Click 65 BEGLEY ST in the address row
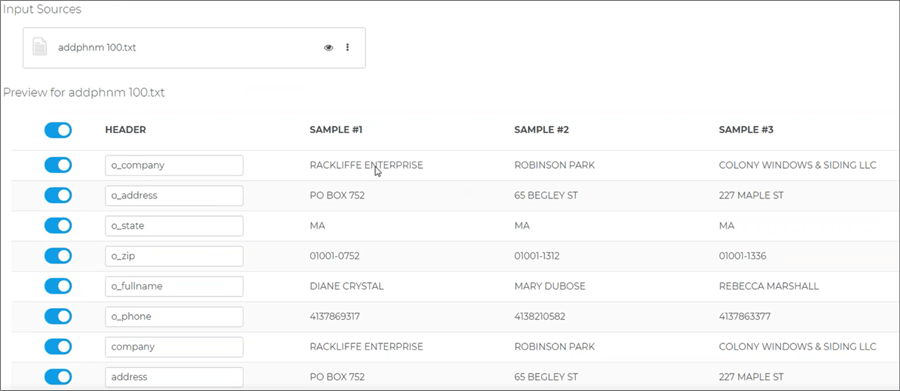 546,377
